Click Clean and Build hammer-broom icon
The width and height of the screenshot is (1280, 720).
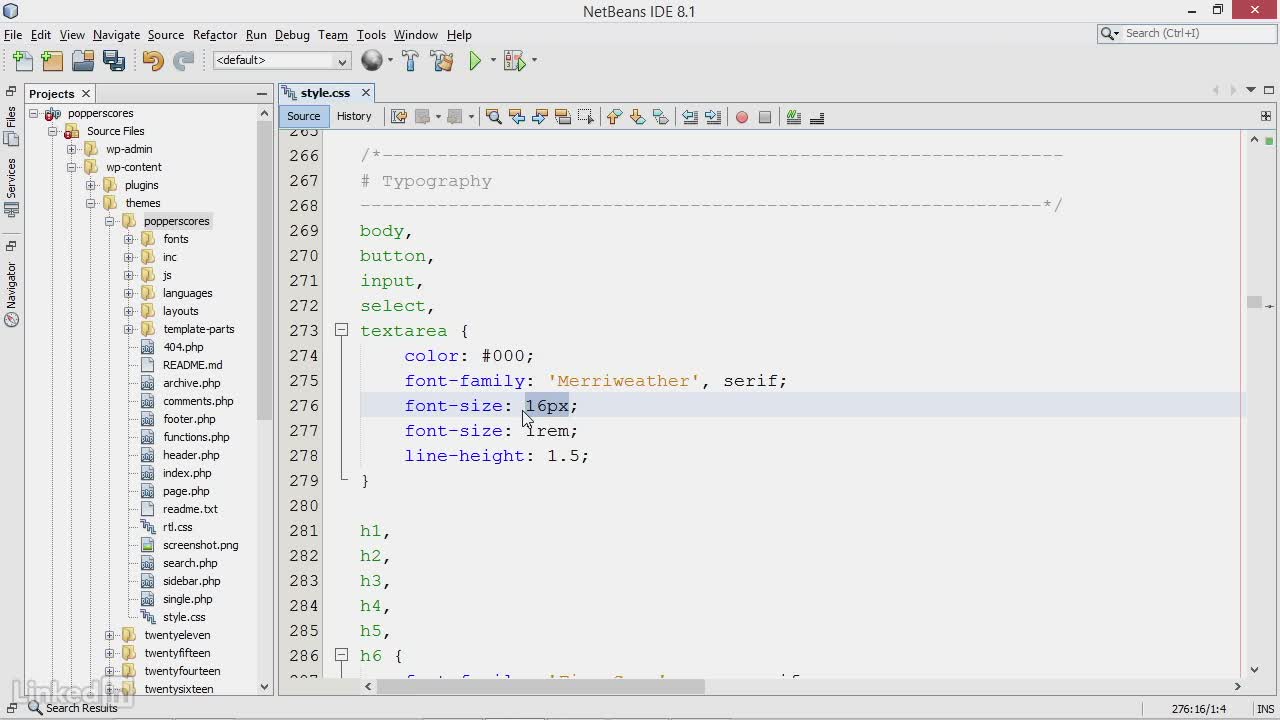[x=442, y=61]
